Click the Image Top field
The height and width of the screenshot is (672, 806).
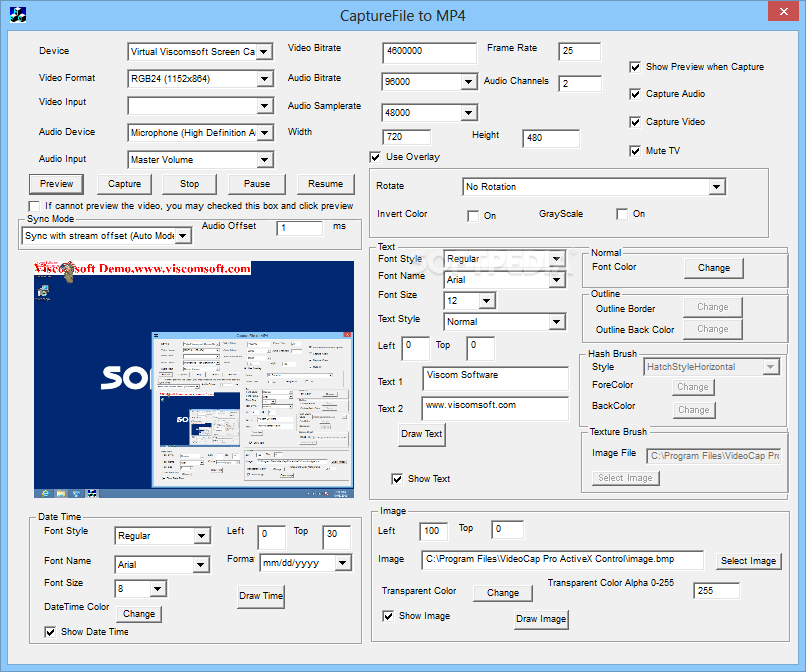(x=507, y=530)
